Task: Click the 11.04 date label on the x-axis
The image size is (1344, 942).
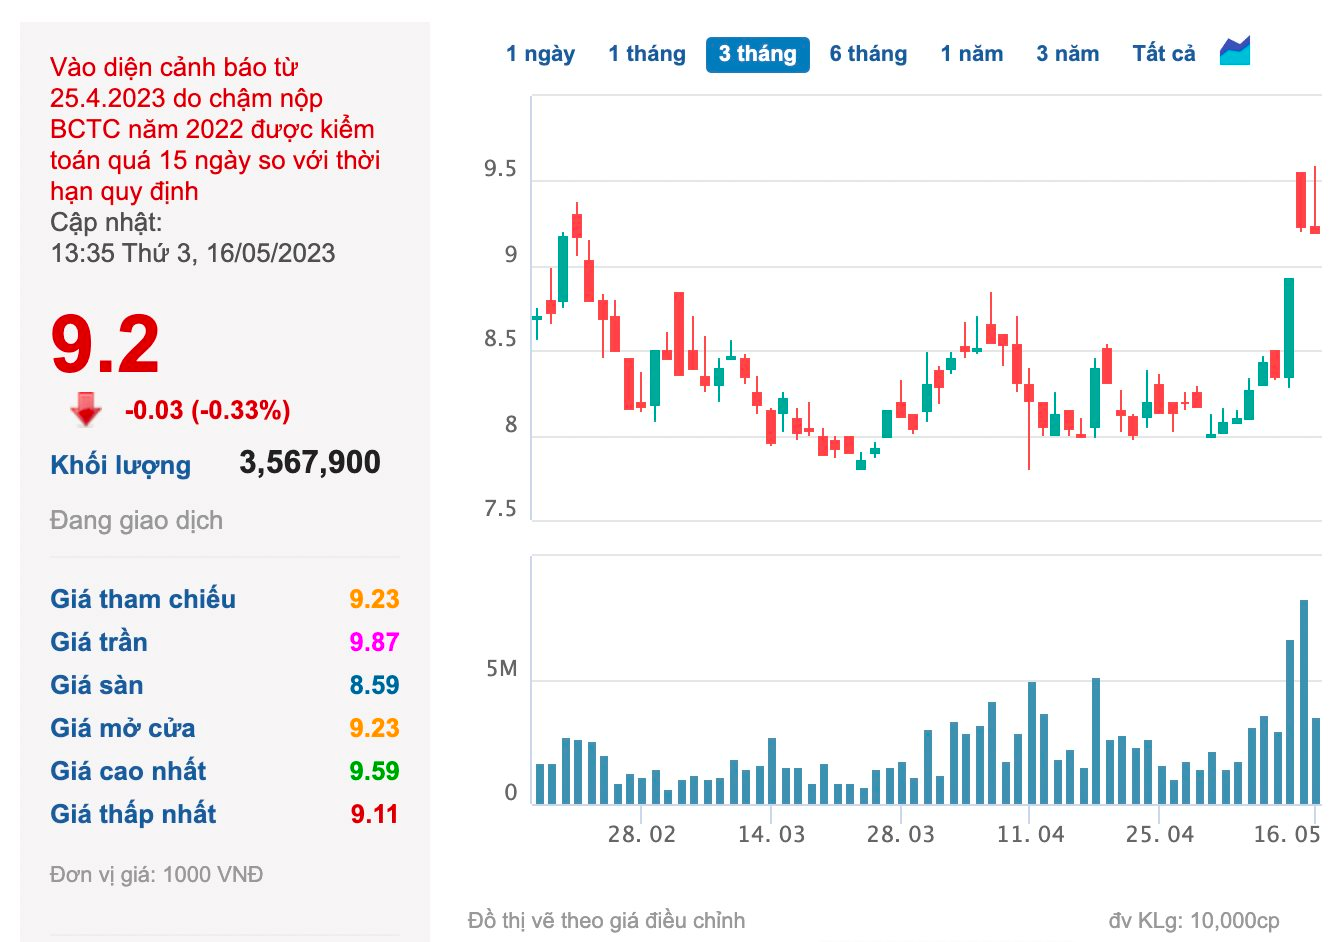Action: pos(1030,834)
